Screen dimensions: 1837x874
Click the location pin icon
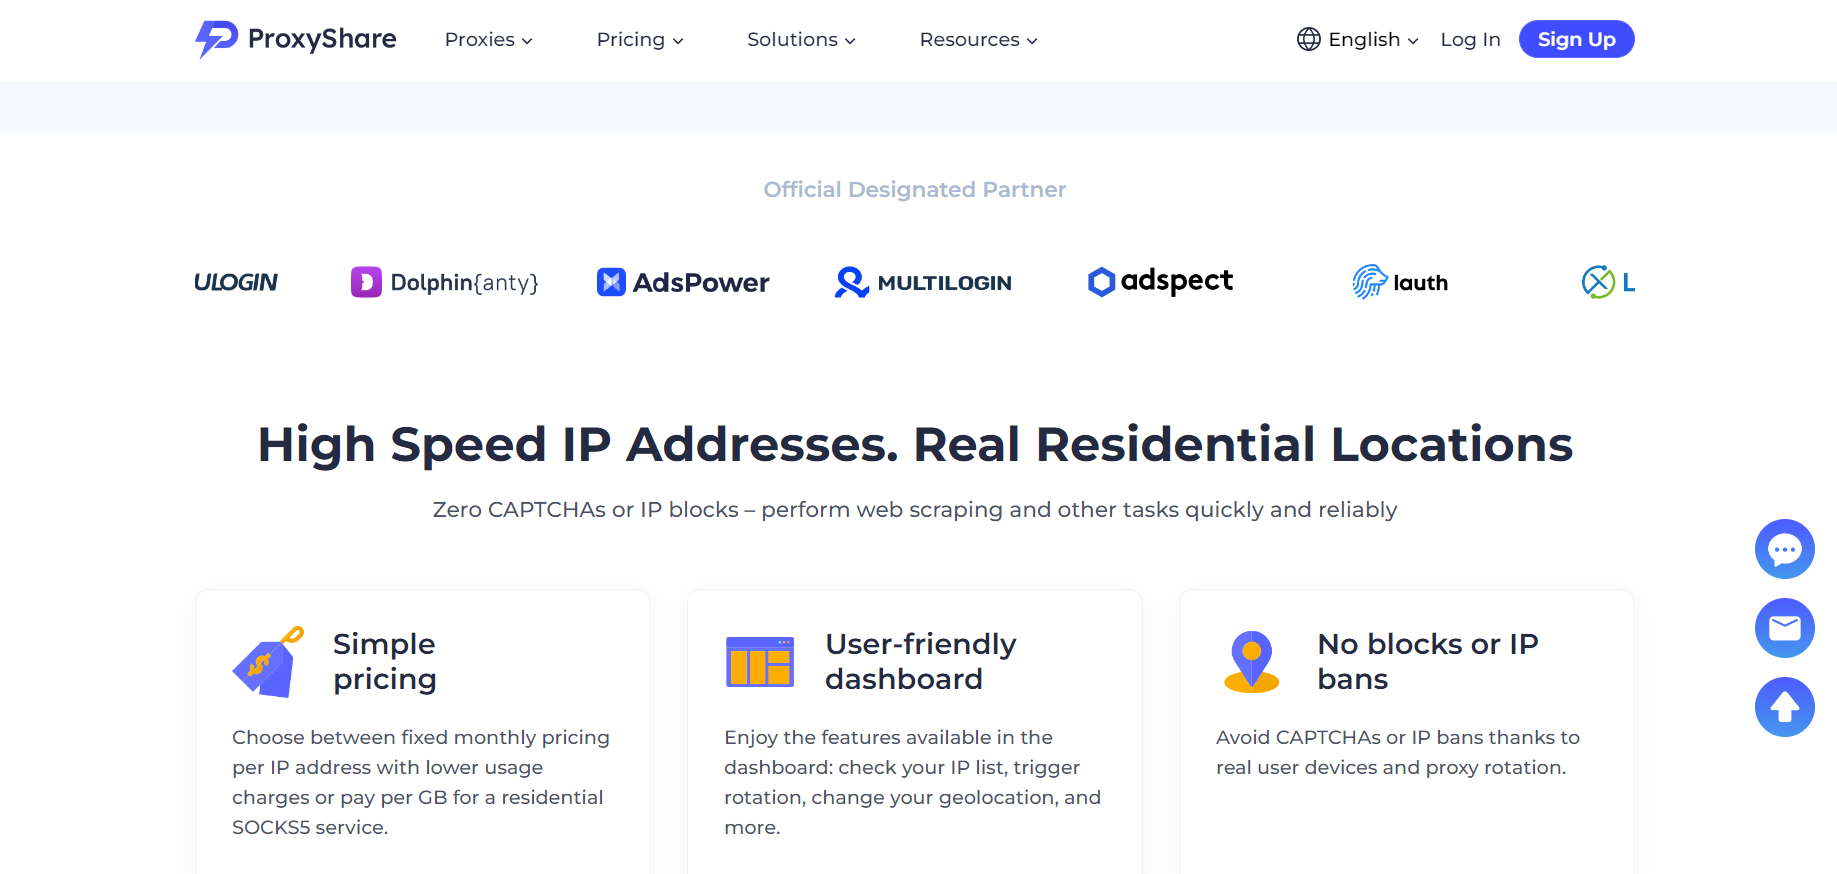(x=1251, y=662)
